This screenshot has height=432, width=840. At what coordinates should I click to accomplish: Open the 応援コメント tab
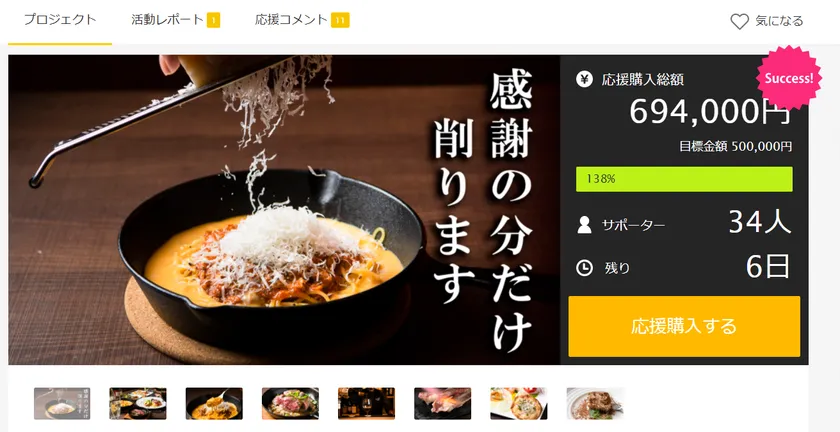(x=302, y=20)
